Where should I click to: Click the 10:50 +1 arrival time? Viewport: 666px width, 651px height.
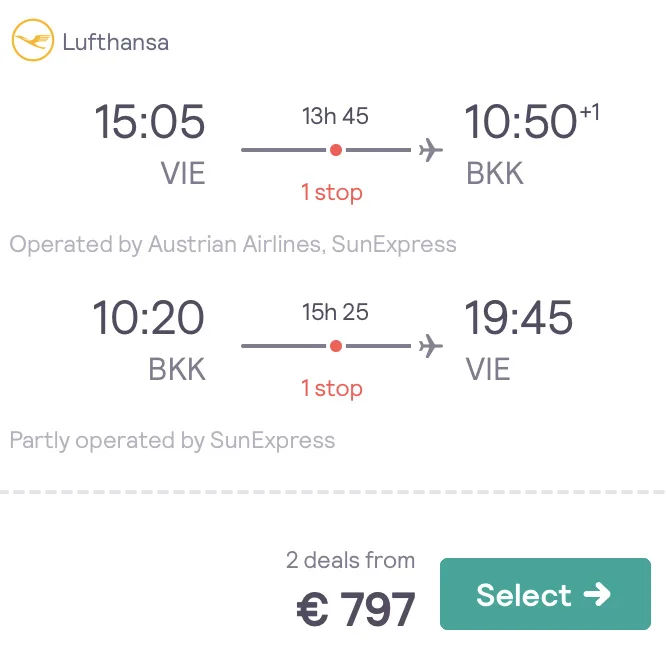coord(531,121)
